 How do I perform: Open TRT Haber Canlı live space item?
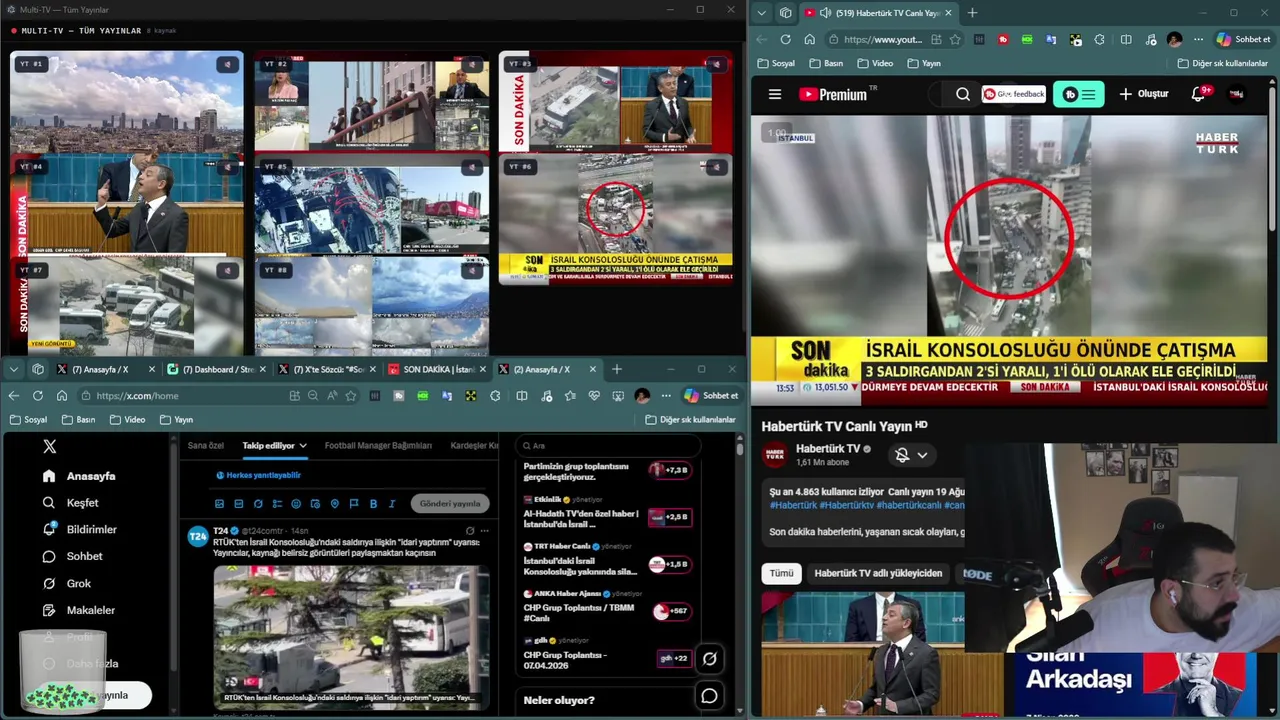coord(606,559)
